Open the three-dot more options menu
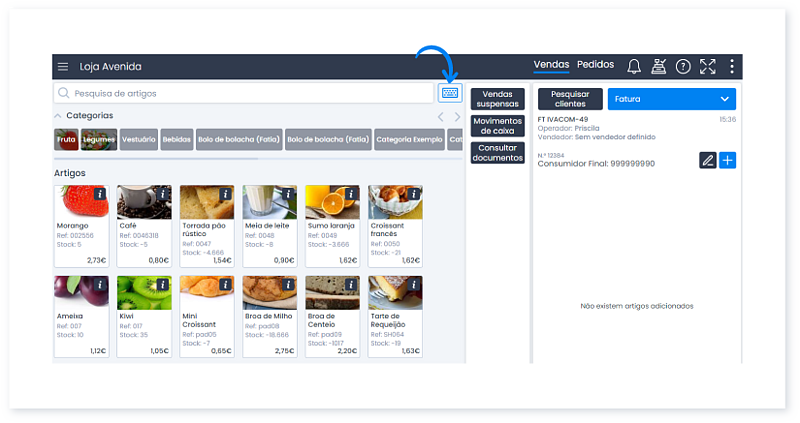Image resolution: width=800 pixels, height=423 pixels. tap(732, 66)
